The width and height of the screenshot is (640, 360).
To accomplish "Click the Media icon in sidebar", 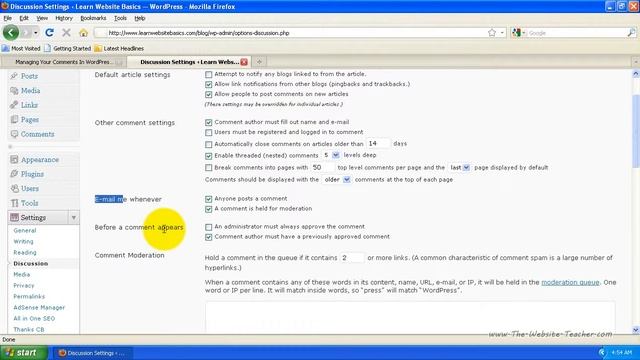I will coord(14,91).
